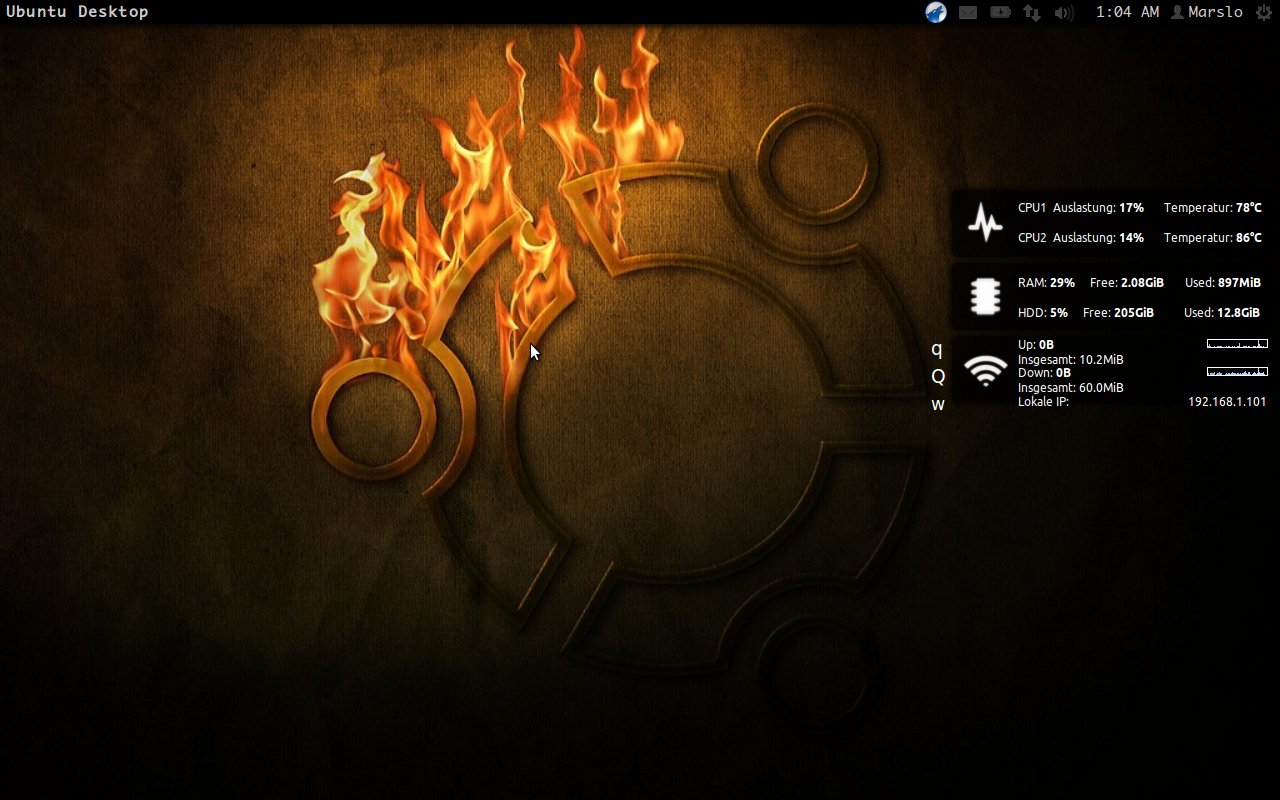Viewport: 1280px width, 800px height.
Task: Click CPU2 Auslastung 14% reading
Action: click(x=1081, y=238)
